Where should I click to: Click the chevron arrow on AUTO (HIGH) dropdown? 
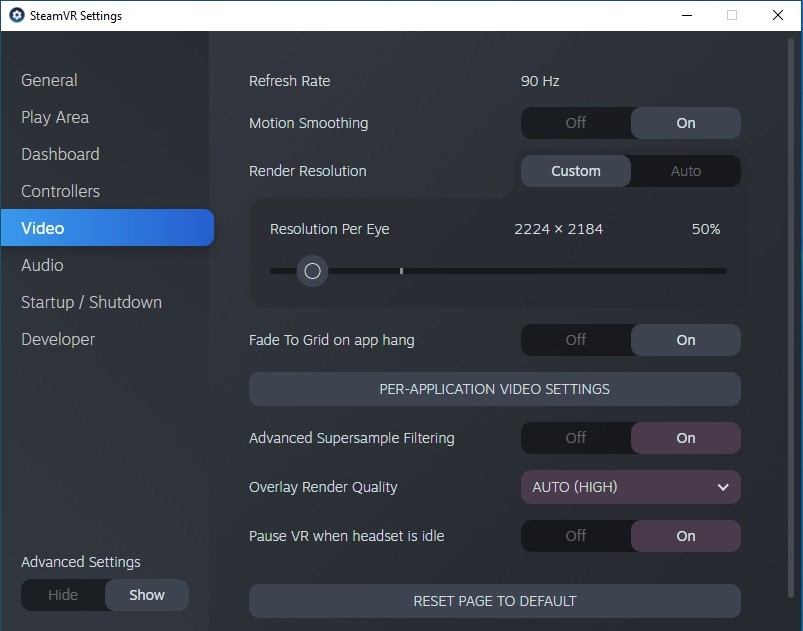click(723, 487)
